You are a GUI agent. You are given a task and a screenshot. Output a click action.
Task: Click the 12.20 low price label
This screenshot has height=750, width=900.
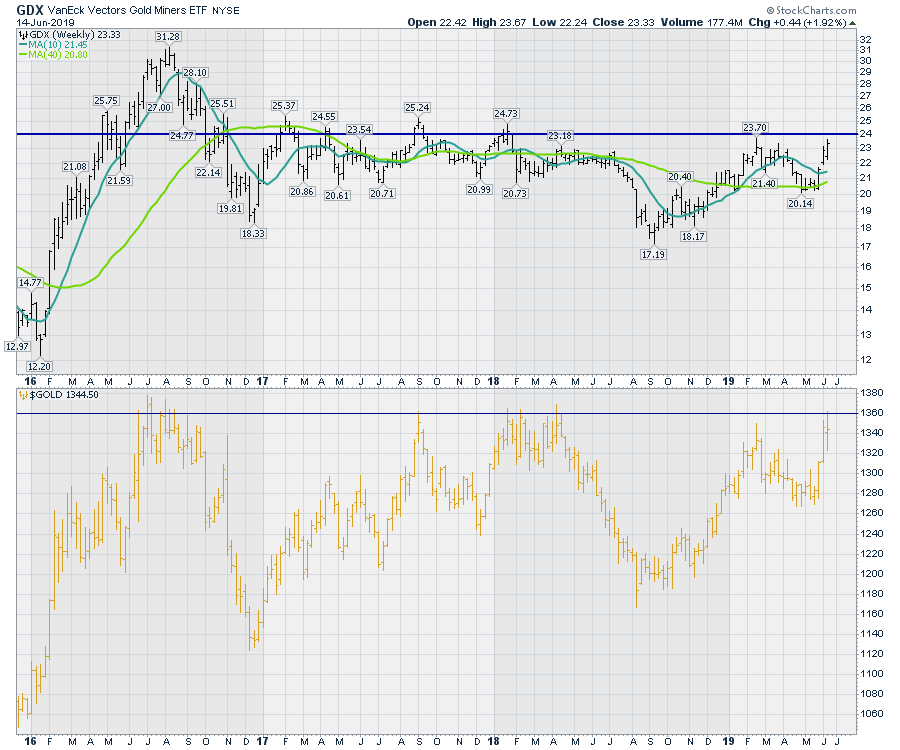tap(41, 366)
